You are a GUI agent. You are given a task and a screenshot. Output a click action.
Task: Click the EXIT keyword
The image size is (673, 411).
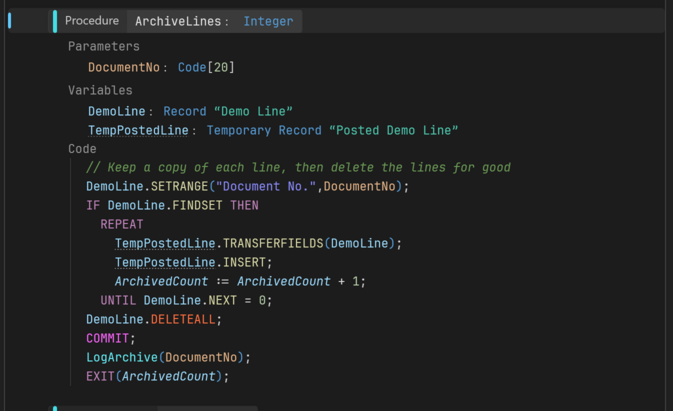click(x=100, y=376)
